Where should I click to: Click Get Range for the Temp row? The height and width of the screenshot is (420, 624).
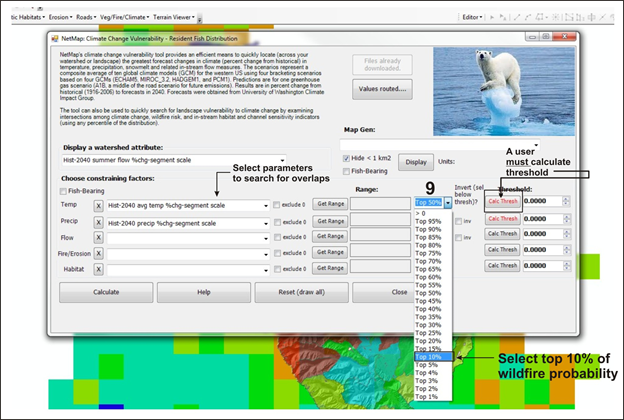pos(329,204)
